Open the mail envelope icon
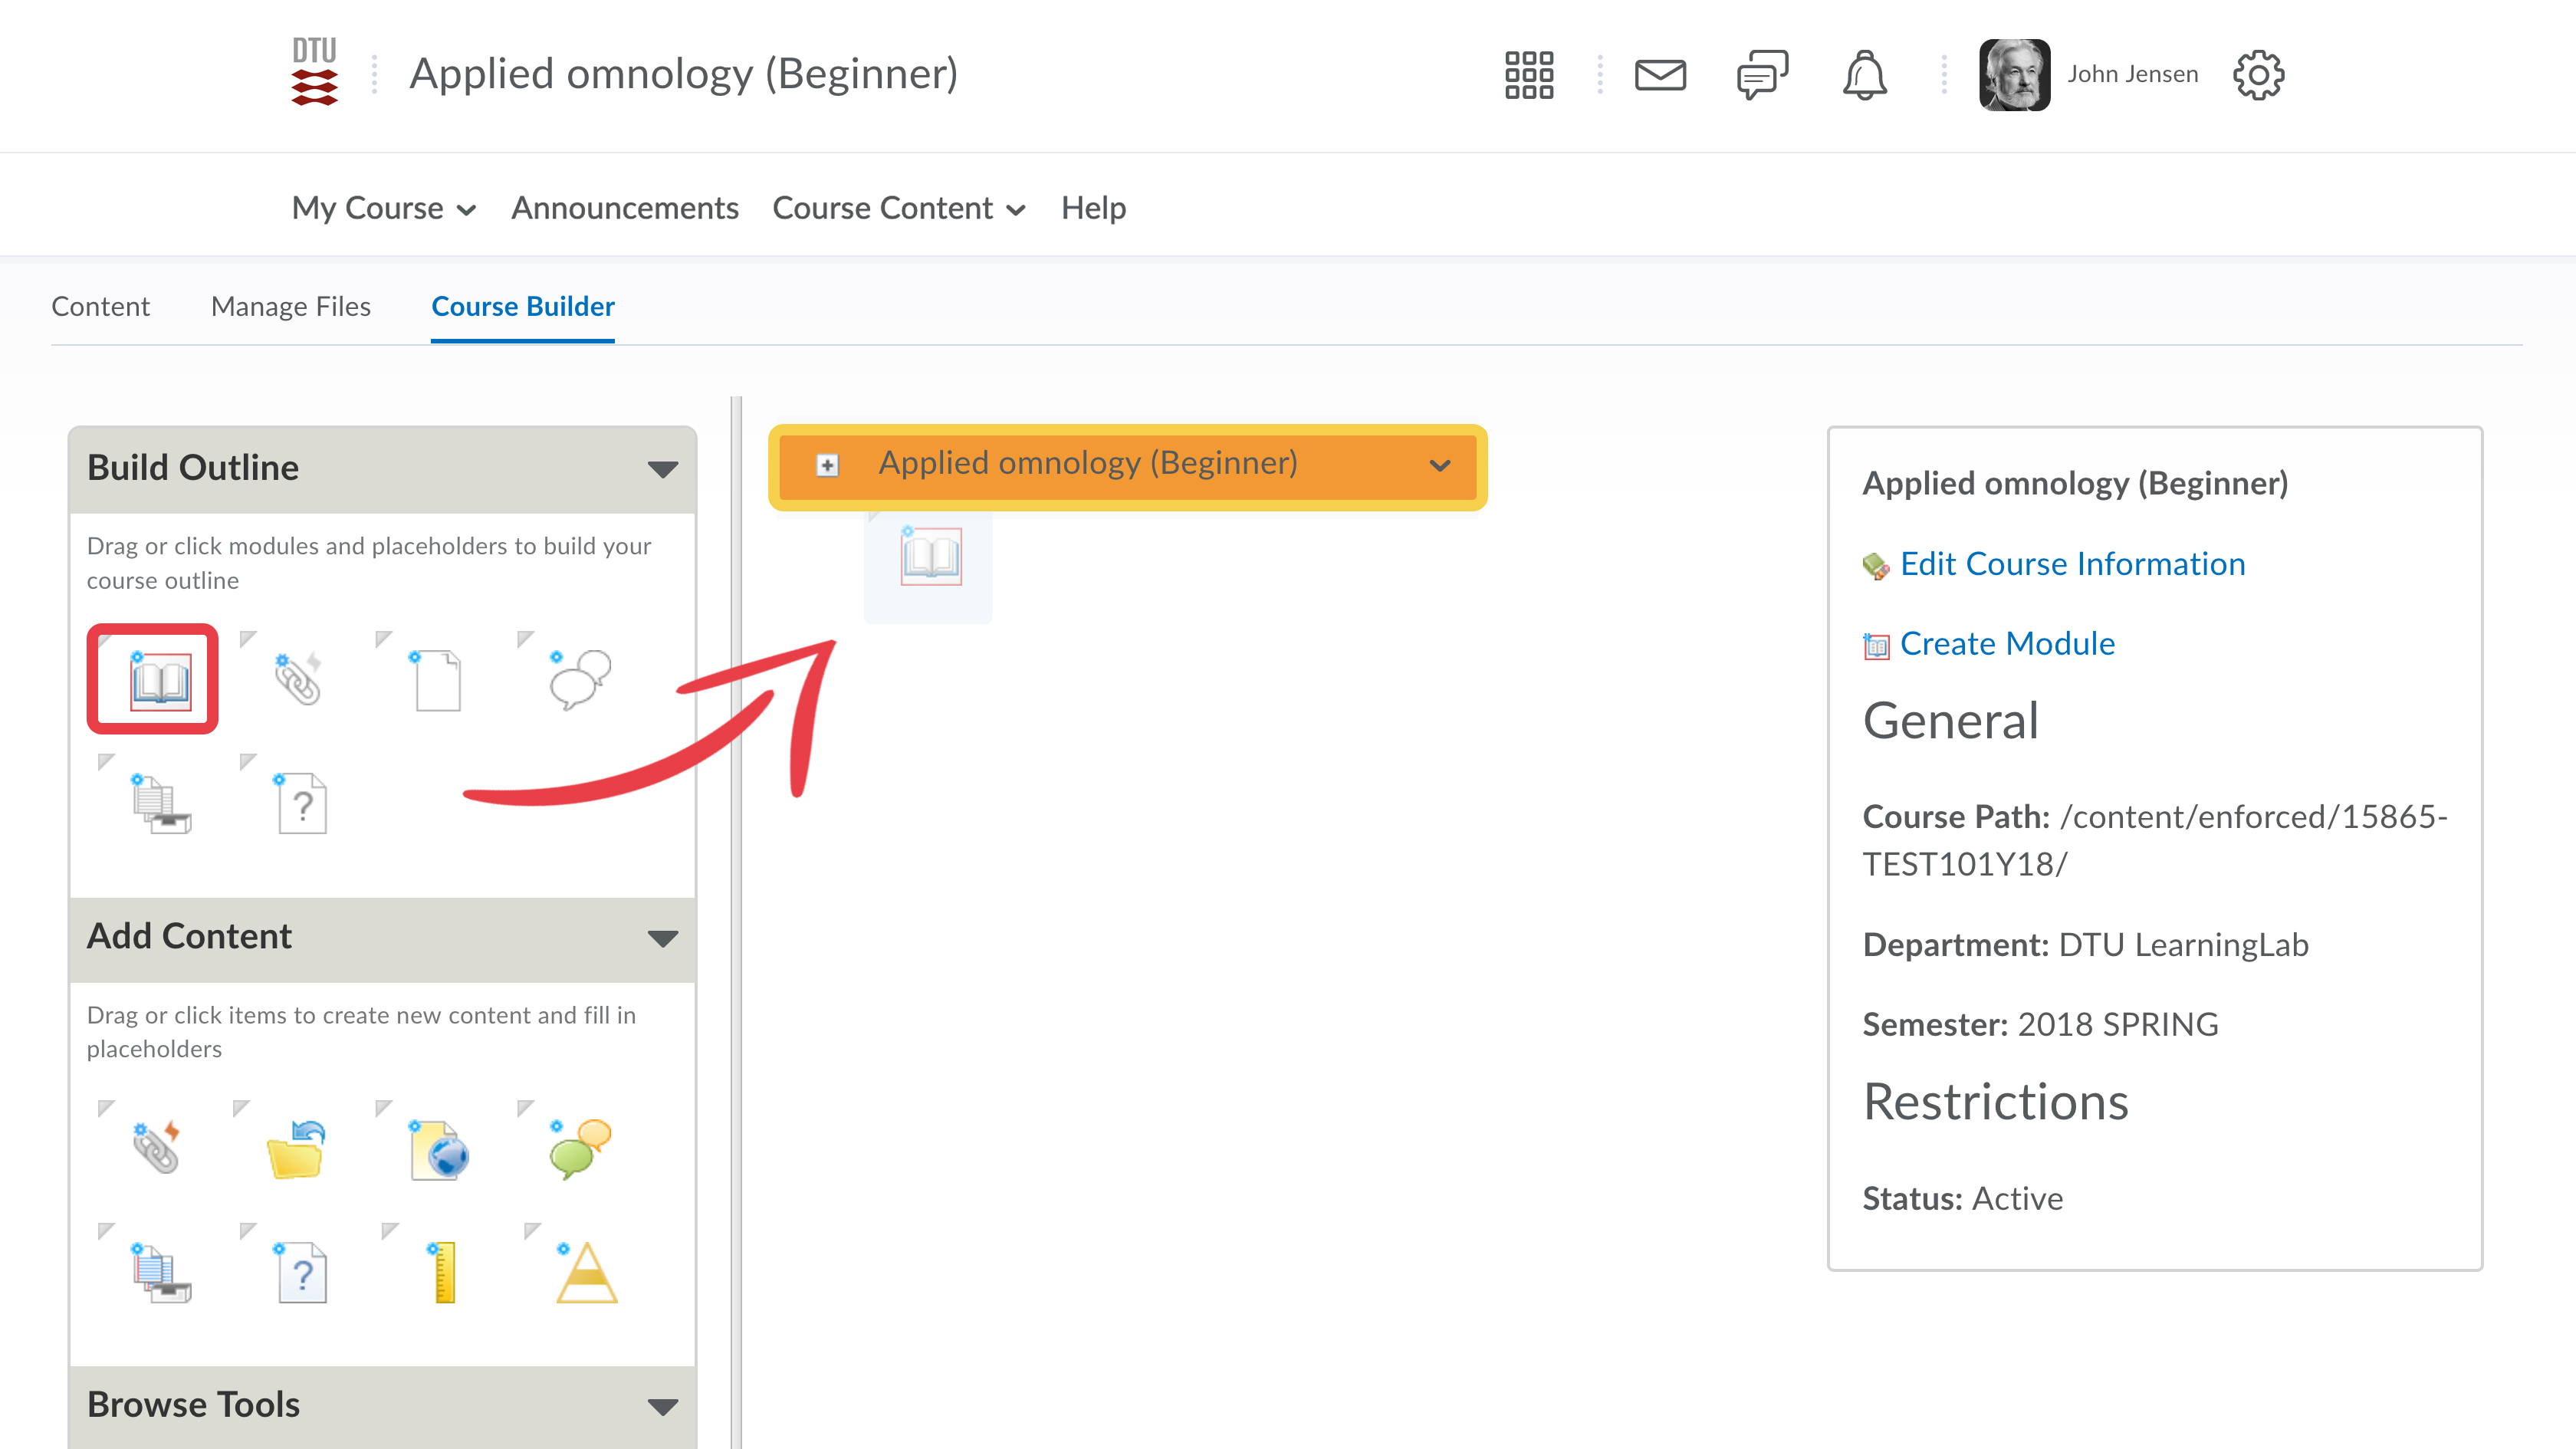This screenshot has width=2576, height=1449. 1660,75
